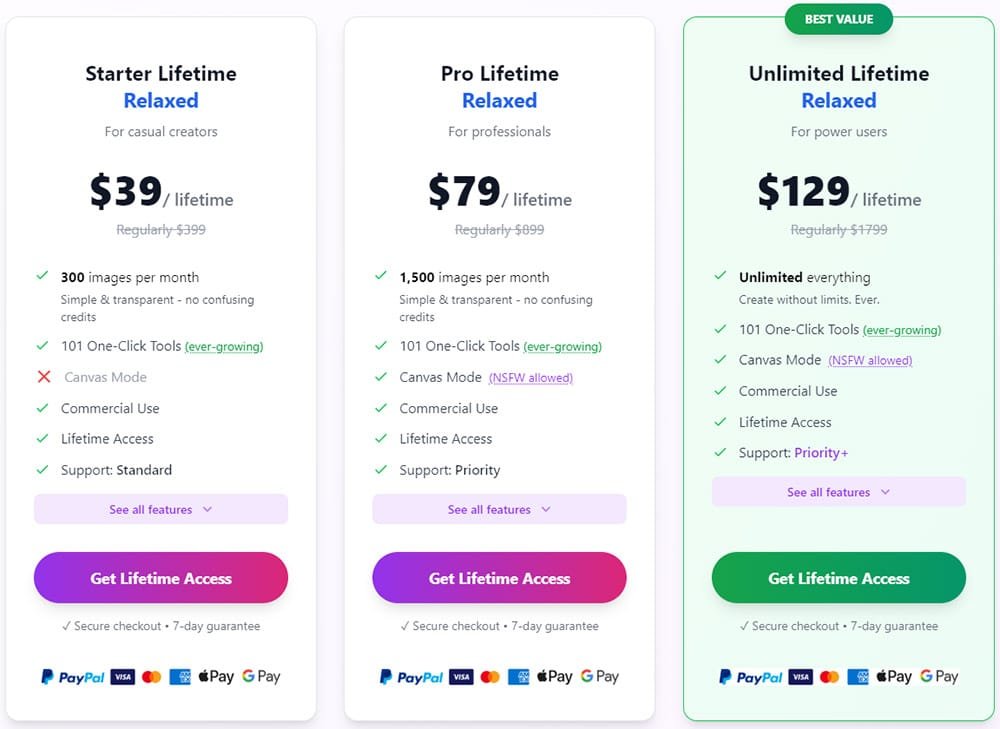This screenshot has width=1000, height=729.
Task: Click the BEST VALUE badge
Action: click(x=839, y=18)
